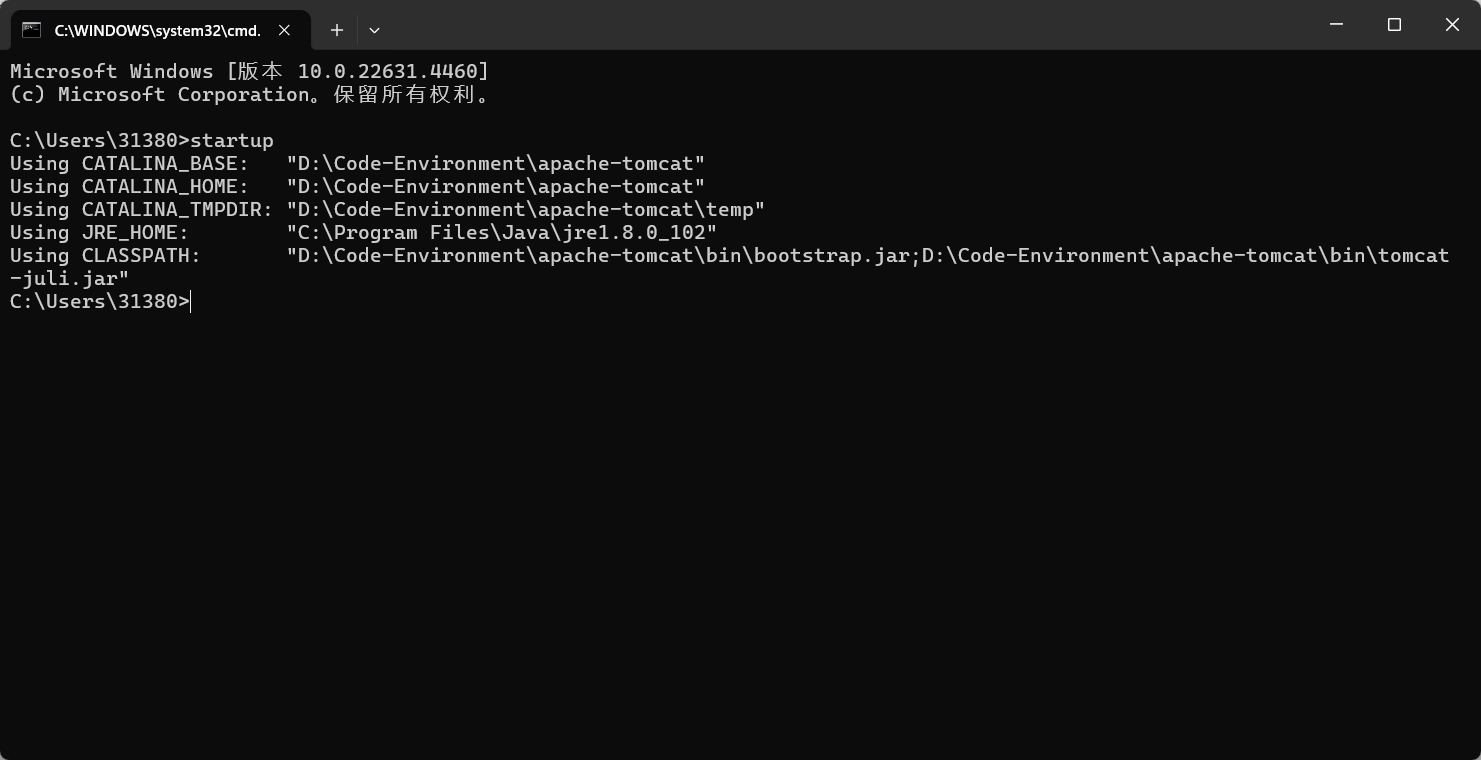
Task: Open a new terminal tab
Action: point(337,30)
